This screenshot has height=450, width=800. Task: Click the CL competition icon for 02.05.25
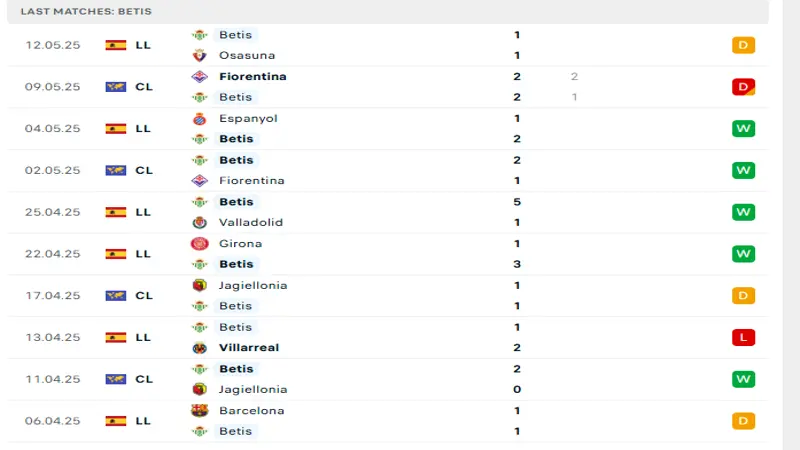tap(115, 170)
